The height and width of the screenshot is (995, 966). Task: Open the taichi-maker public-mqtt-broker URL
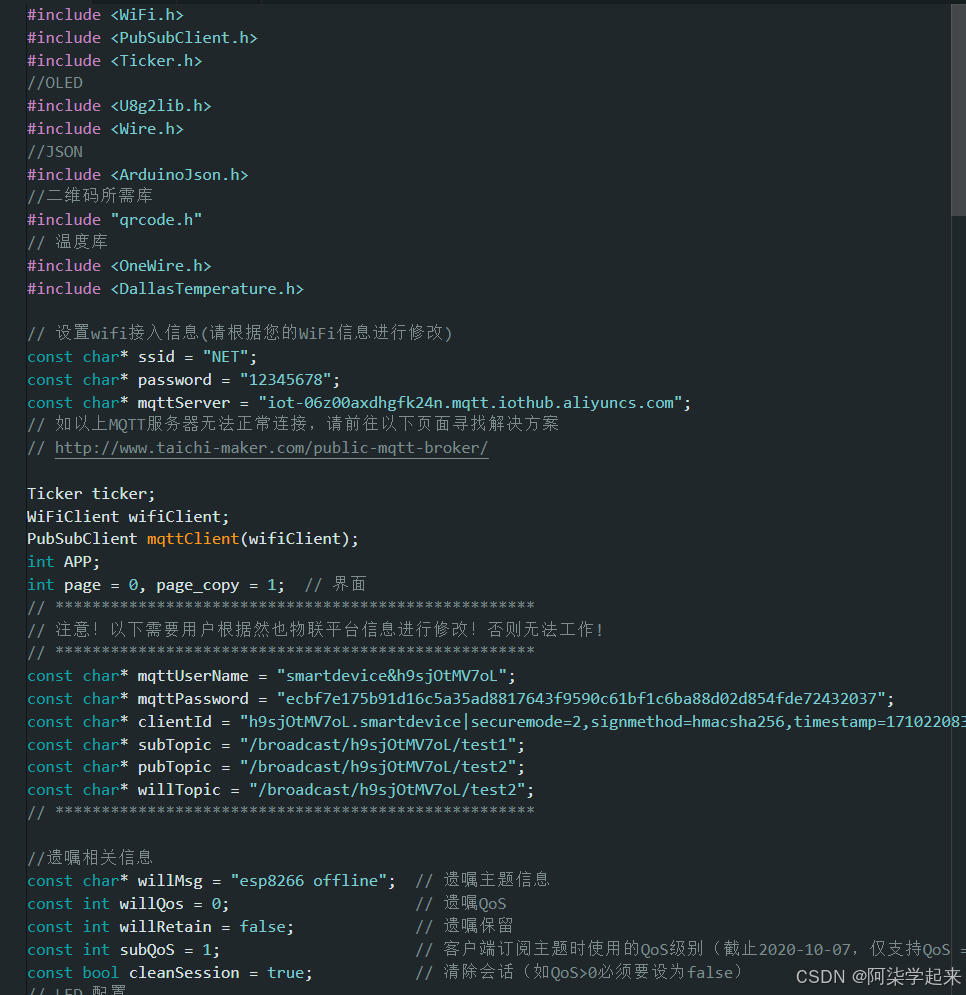tap(271, 448)
